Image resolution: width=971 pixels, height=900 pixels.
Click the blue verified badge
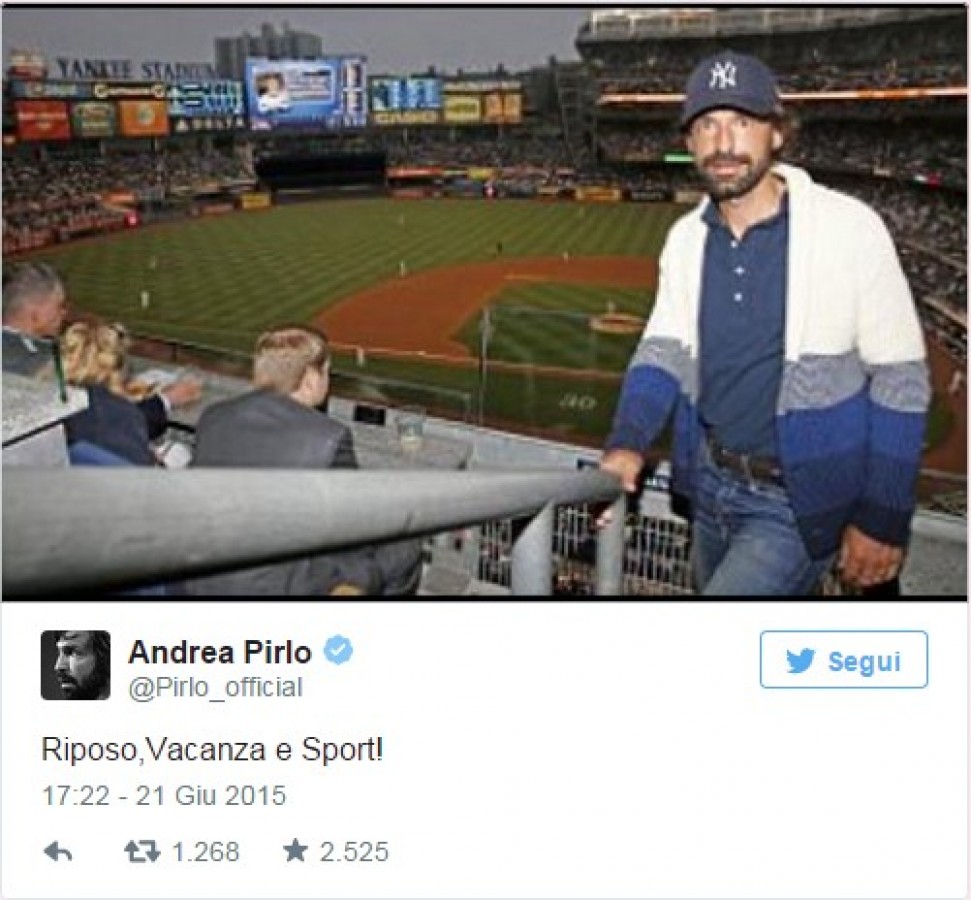(x=338, y=650)
